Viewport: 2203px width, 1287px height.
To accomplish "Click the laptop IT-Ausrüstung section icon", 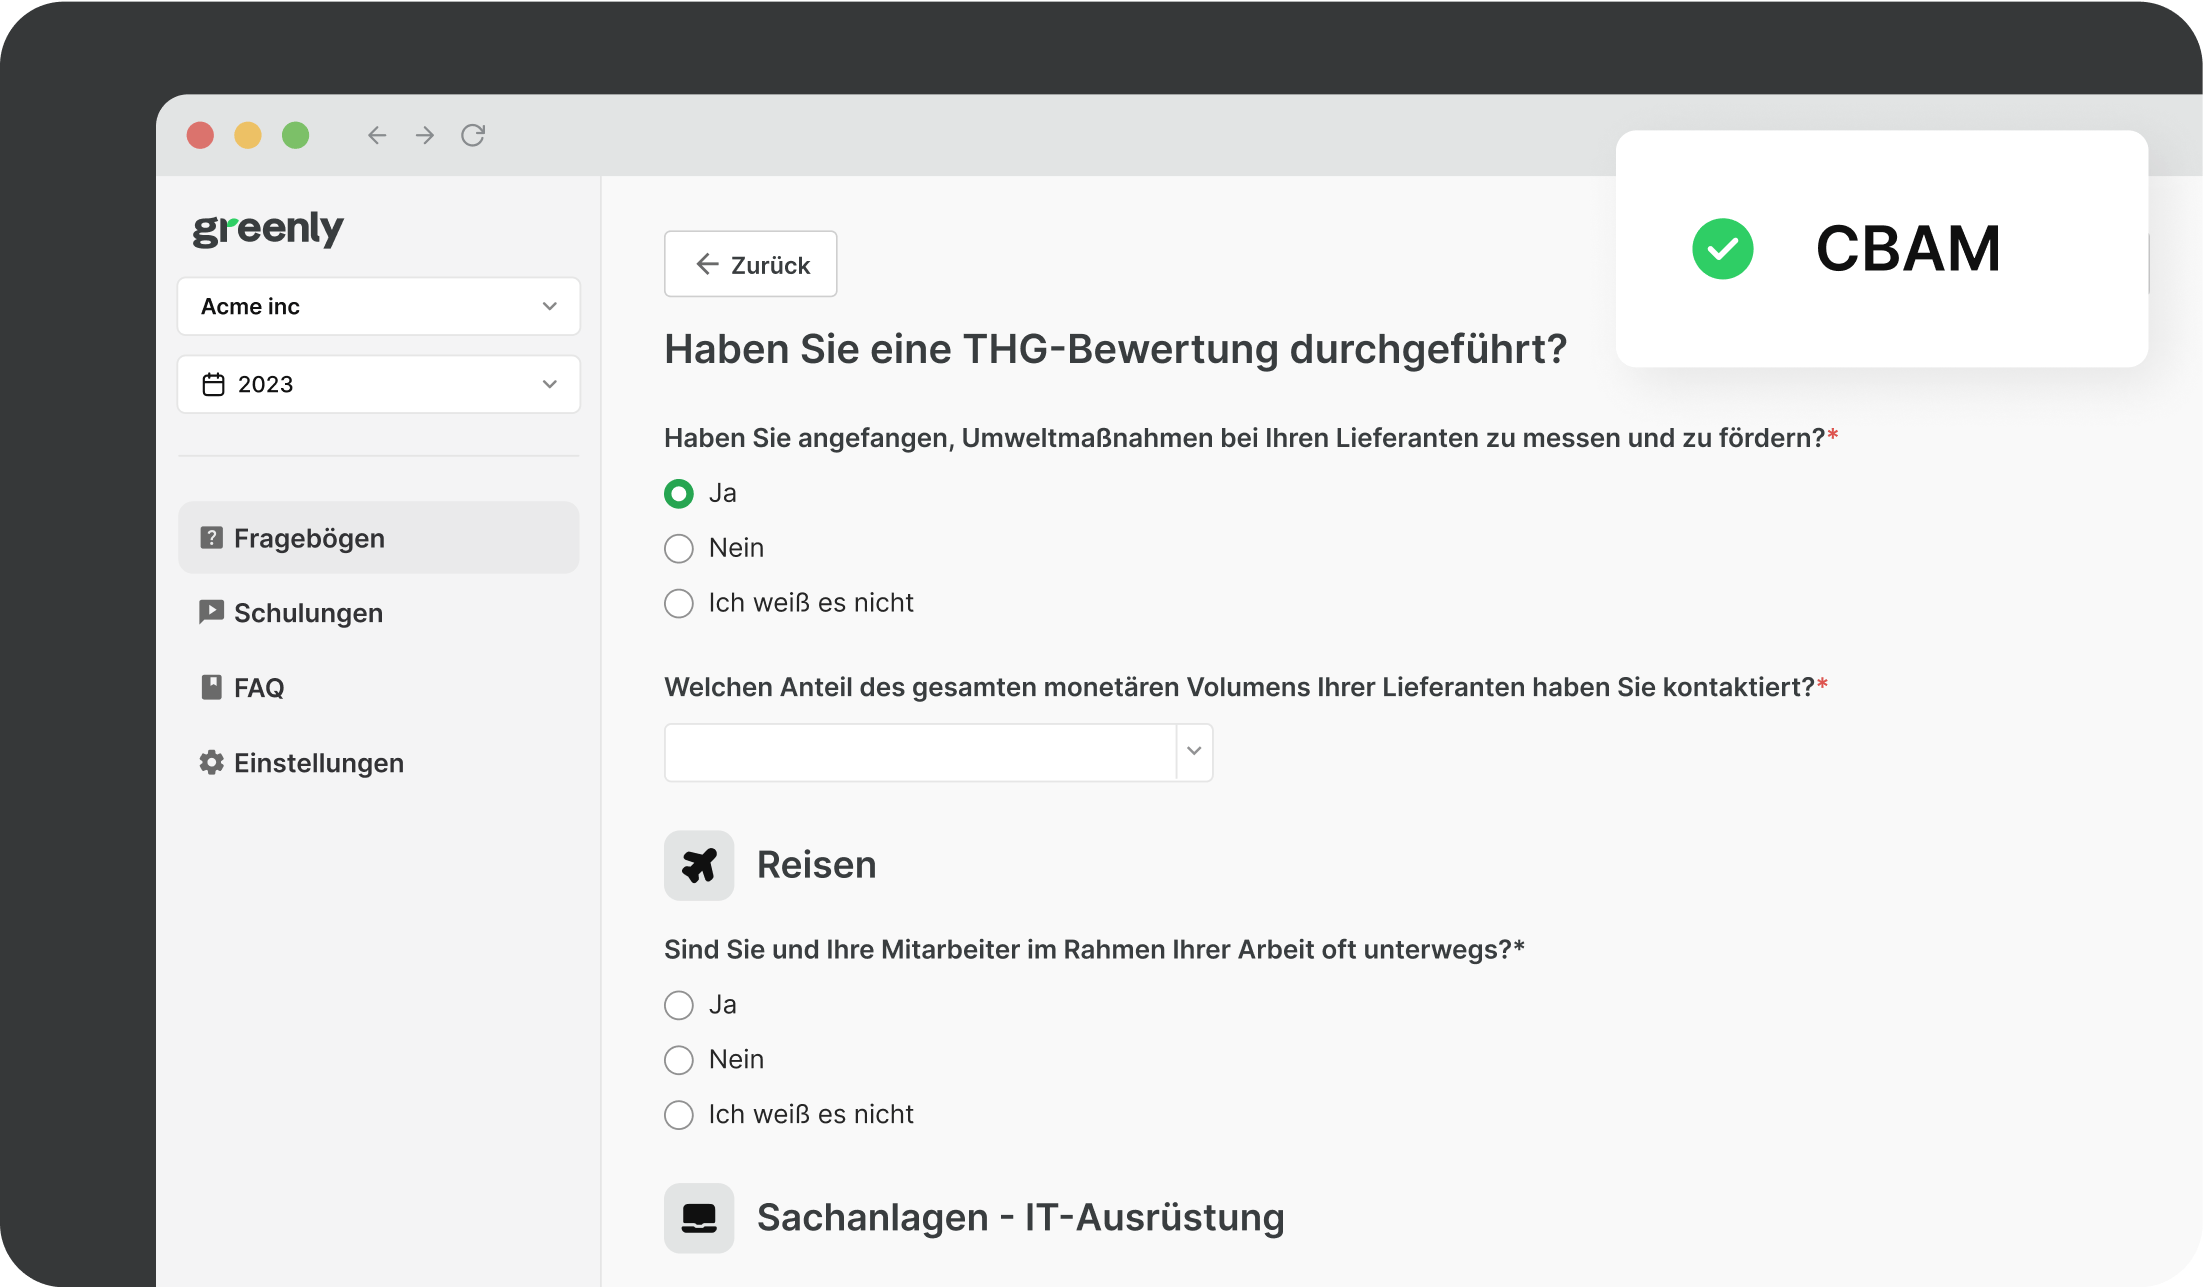I will point(699,1218).
